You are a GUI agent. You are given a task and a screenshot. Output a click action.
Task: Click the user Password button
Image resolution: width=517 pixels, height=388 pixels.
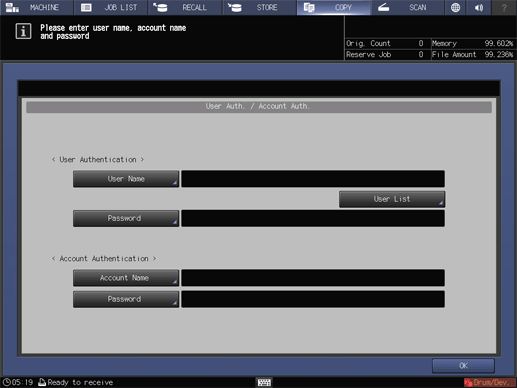(126, 218)
